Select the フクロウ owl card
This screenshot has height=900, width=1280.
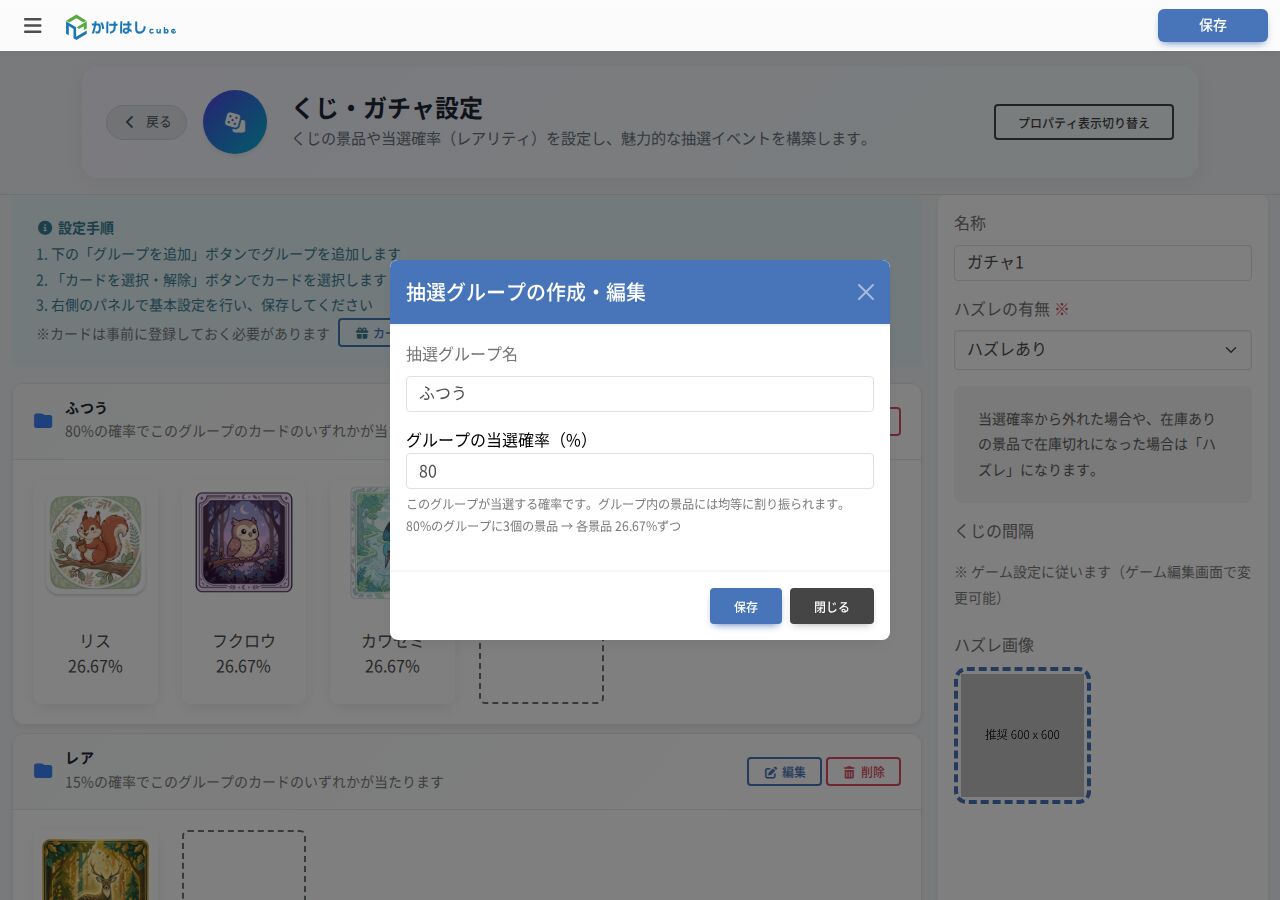(x=244, y=592)
